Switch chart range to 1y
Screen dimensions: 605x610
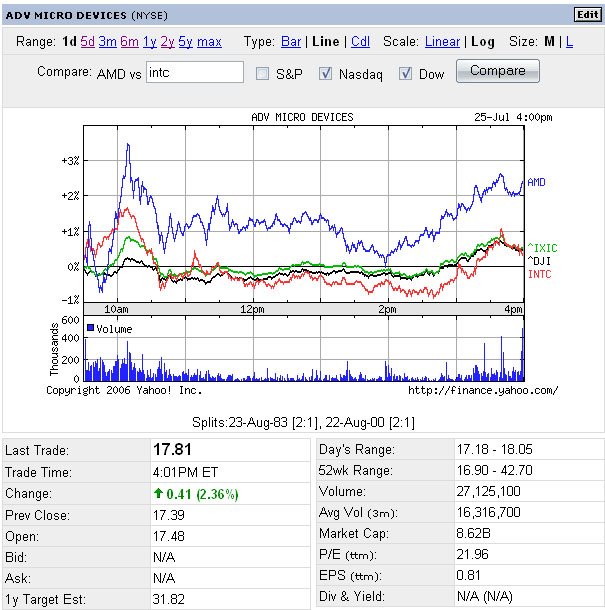[x=149, y=42]
